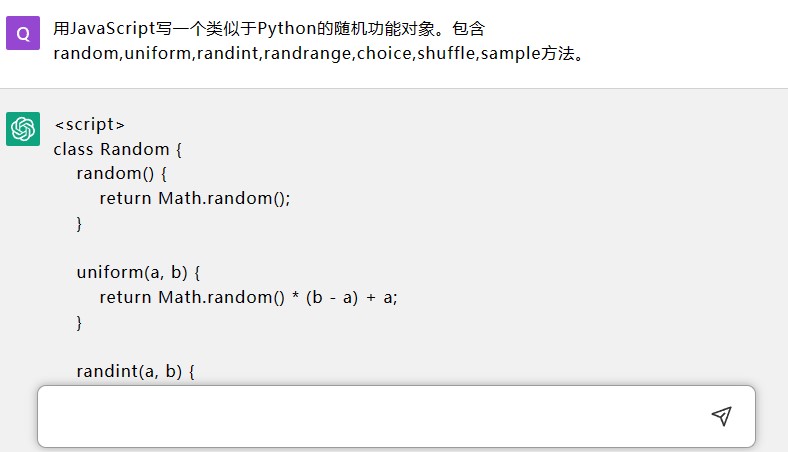Click "choice" in the question's method list

384,53
